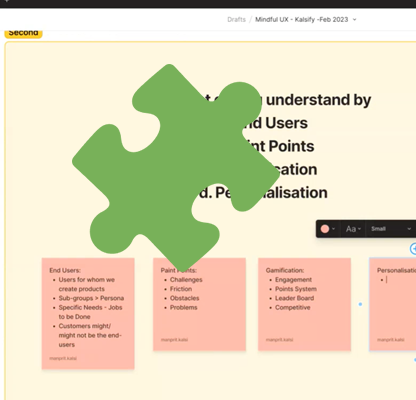Click manprit.kalsi author label on End Users note
This screenshot has width=416, height=400.
pos(63,358)
